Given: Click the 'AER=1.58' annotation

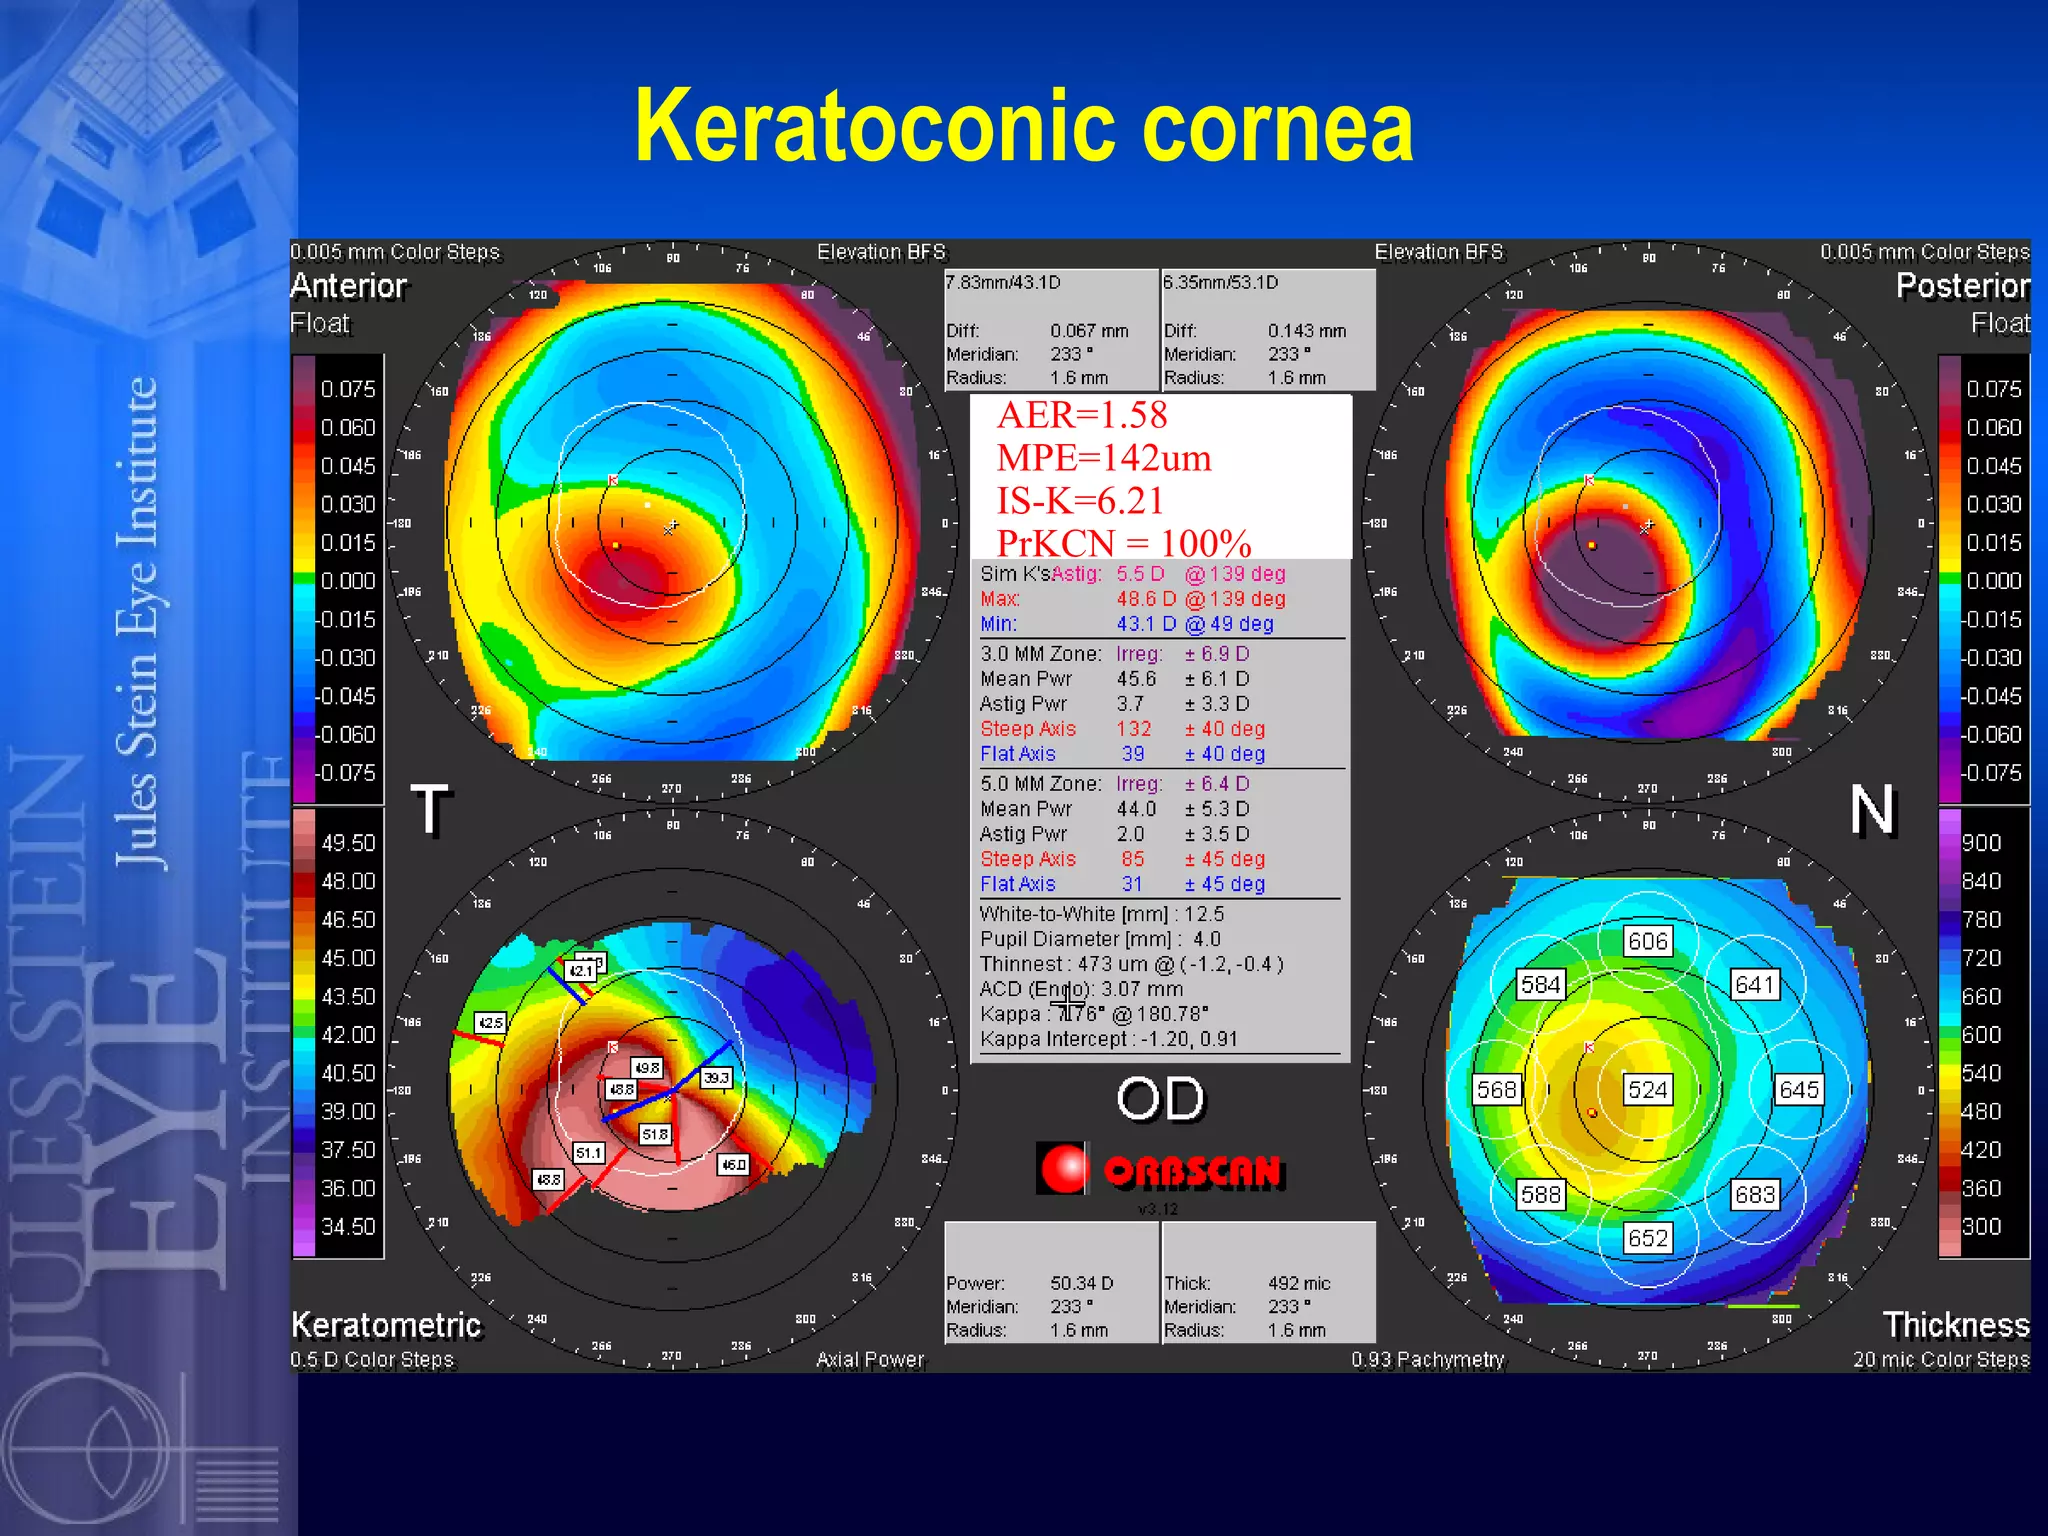Looking at the screenshot, I should [x=1082, y=415].
